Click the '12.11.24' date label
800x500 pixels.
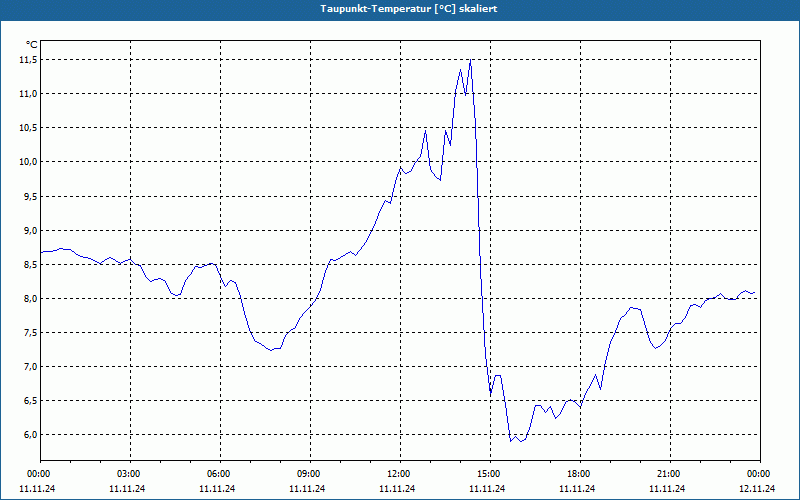click(x=757, y=489)
